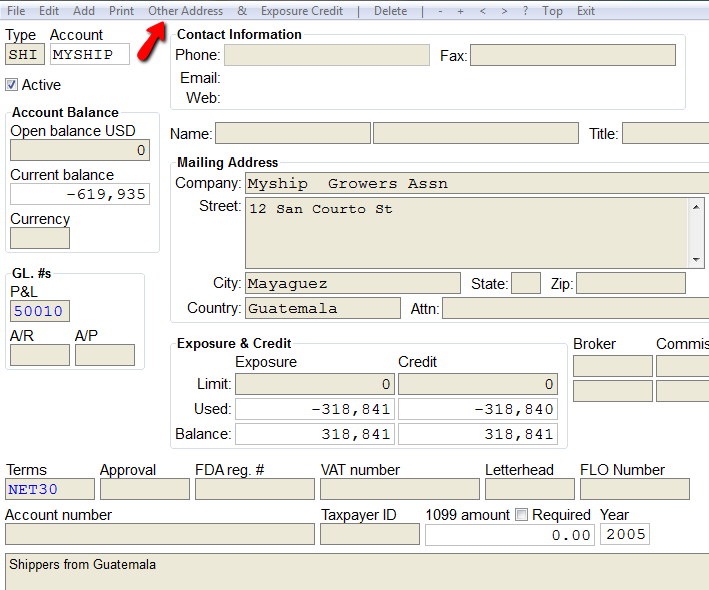
Task: Click the A/P GL field
Action: [x=105, y=355]
